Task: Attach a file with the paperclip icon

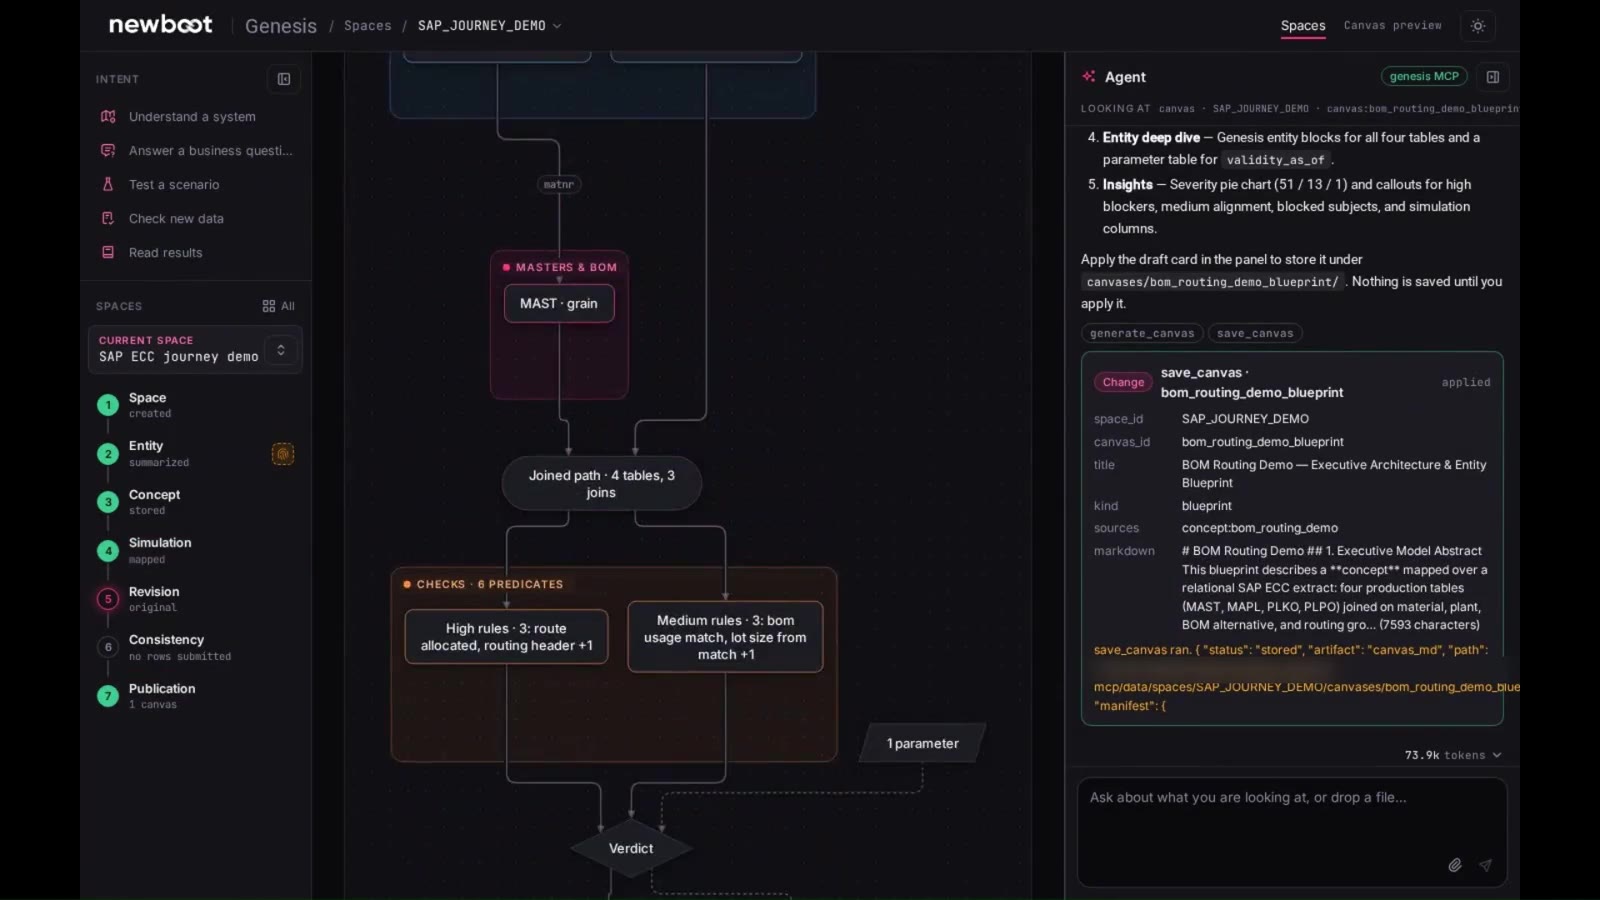Action: click(1455, 865)
